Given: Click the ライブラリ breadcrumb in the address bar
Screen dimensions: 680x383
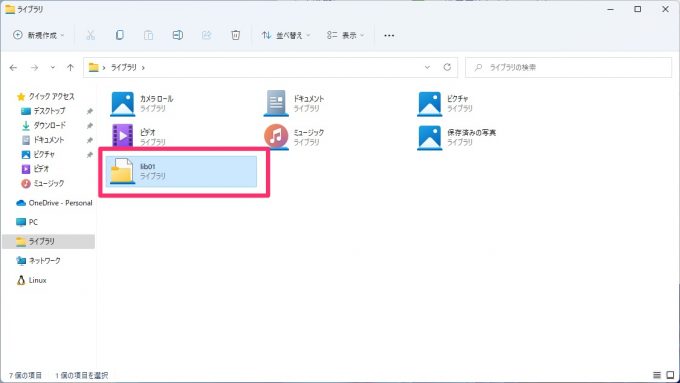Looking at the screenshot, I should point(124,67).
